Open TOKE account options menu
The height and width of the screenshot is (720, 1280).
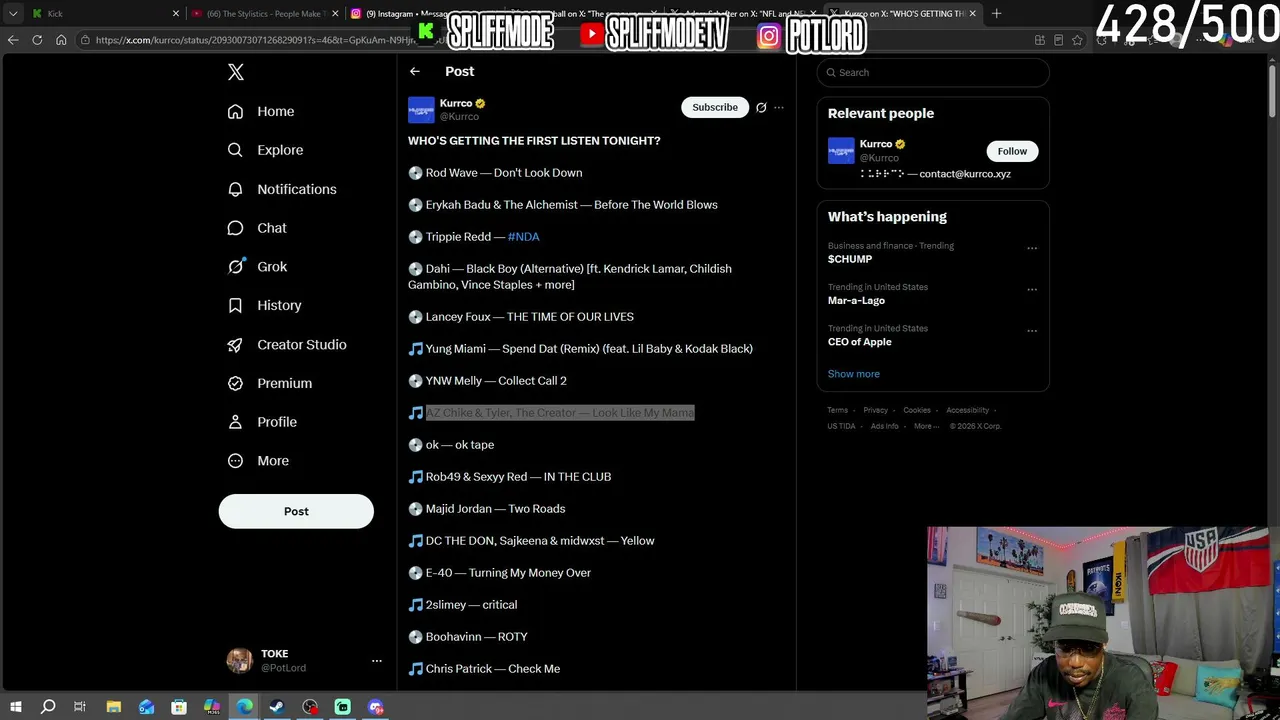377,661
